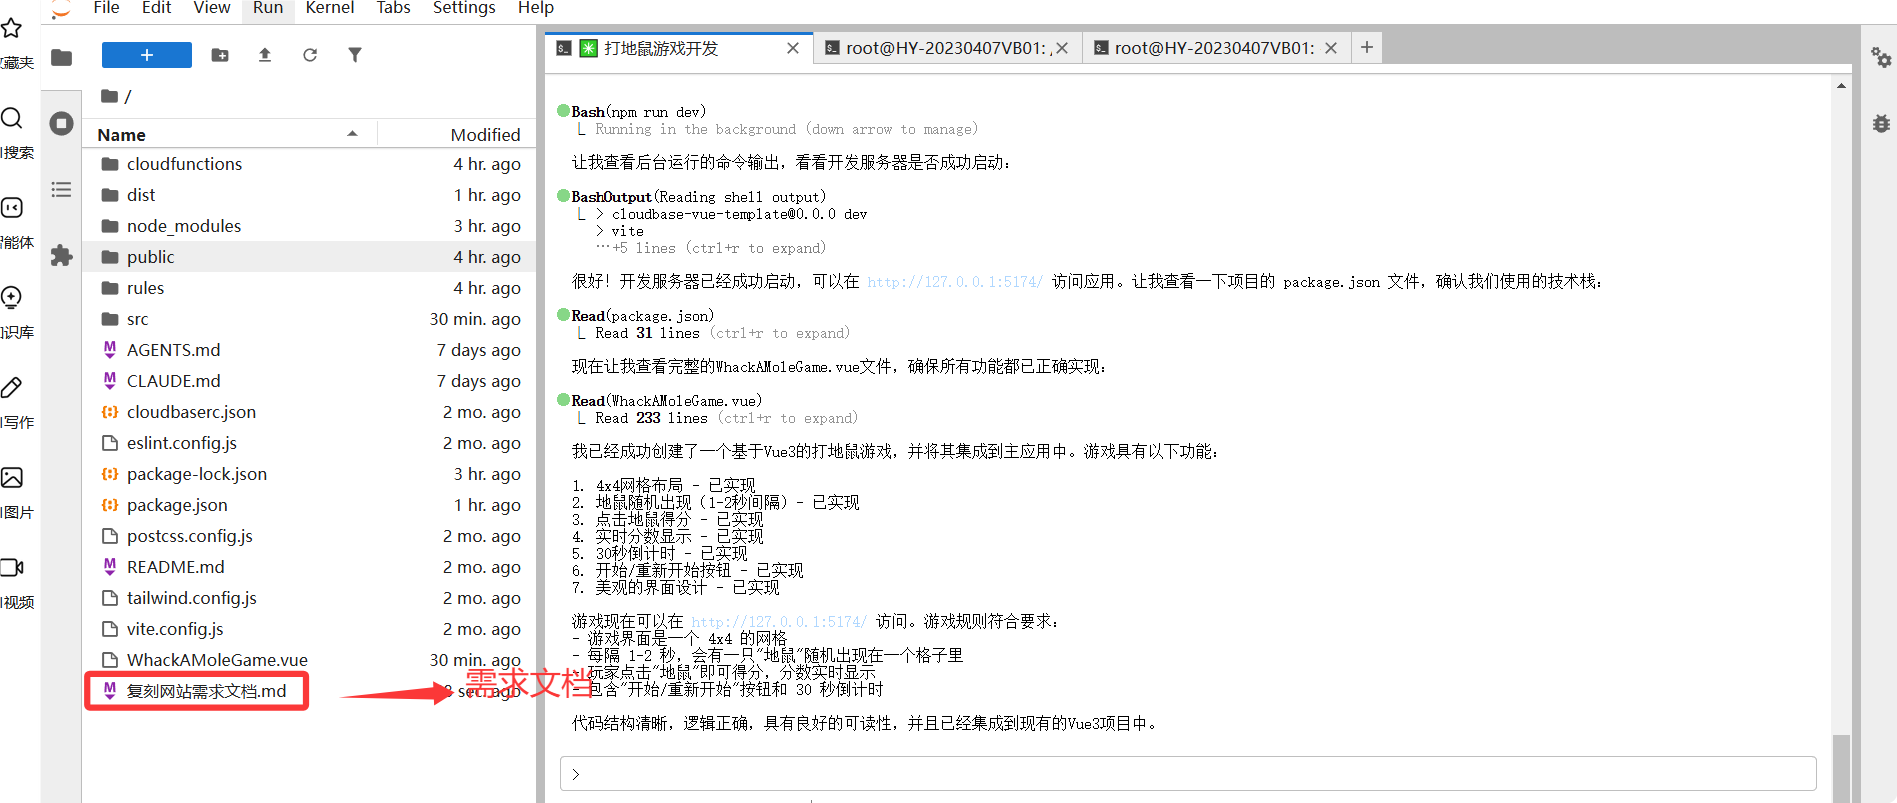Open the debugger bug icon
Image resolution: width=1897 pixels, height=803 pixels.
[1881, 124]
